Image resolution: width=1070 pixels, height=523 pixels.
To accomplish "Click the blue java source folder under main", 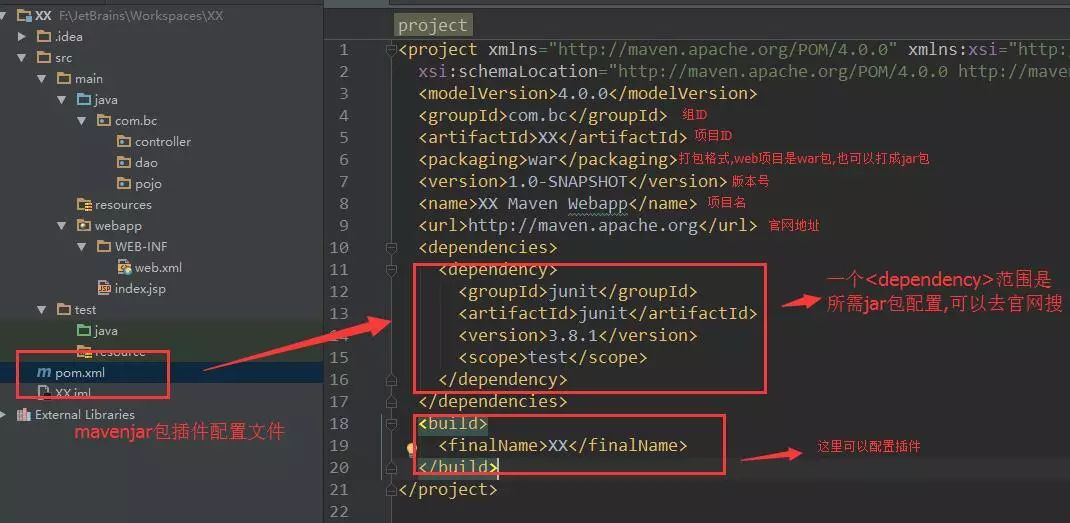I will [x=84, y=100].
